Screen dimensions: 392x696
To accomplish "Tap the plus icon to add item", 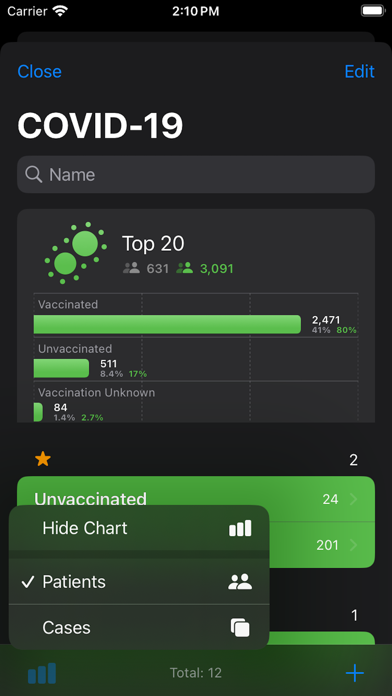I will coord(355,673).
